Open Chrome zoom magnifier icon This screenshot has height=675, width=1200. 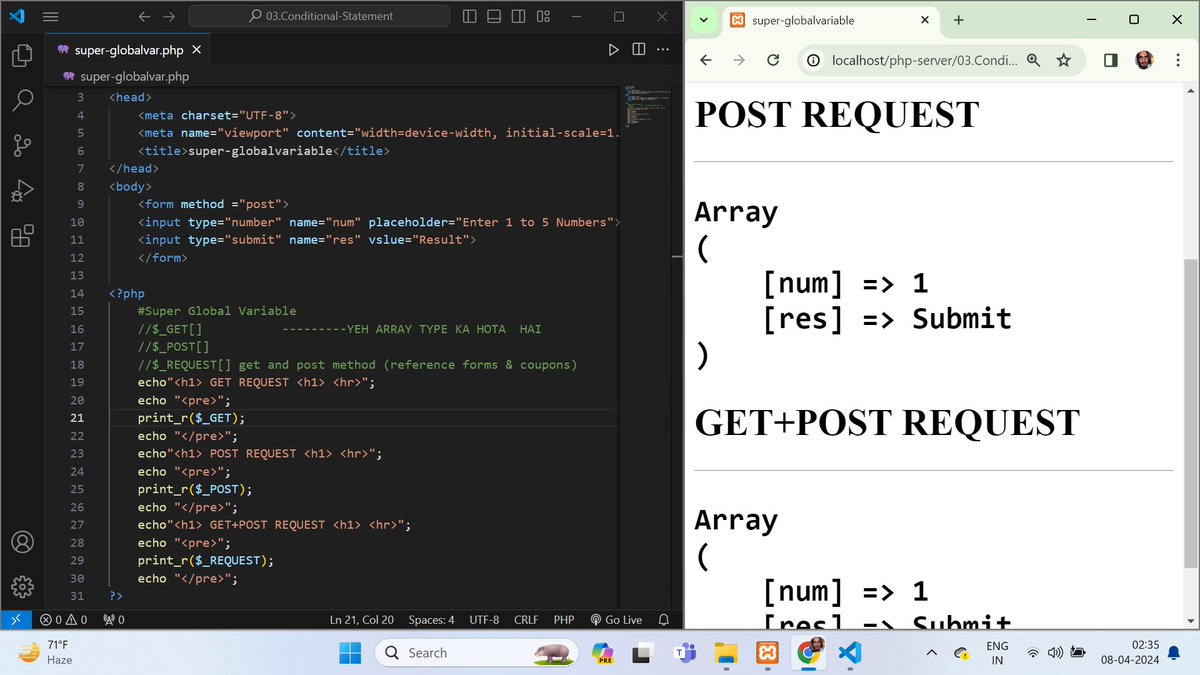(1034, 60)
